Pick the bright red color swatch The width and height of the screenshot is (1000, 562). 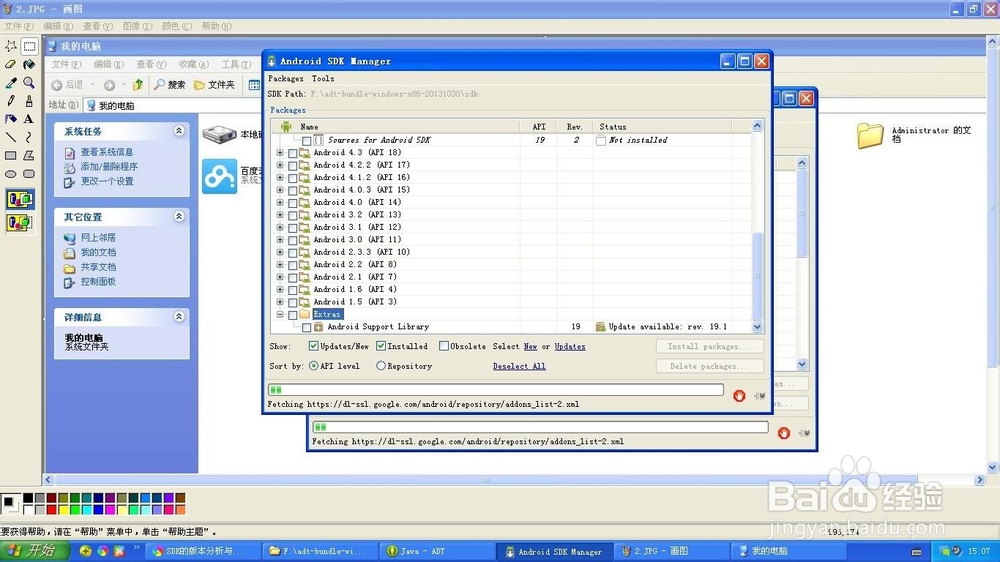pos(52,509)
